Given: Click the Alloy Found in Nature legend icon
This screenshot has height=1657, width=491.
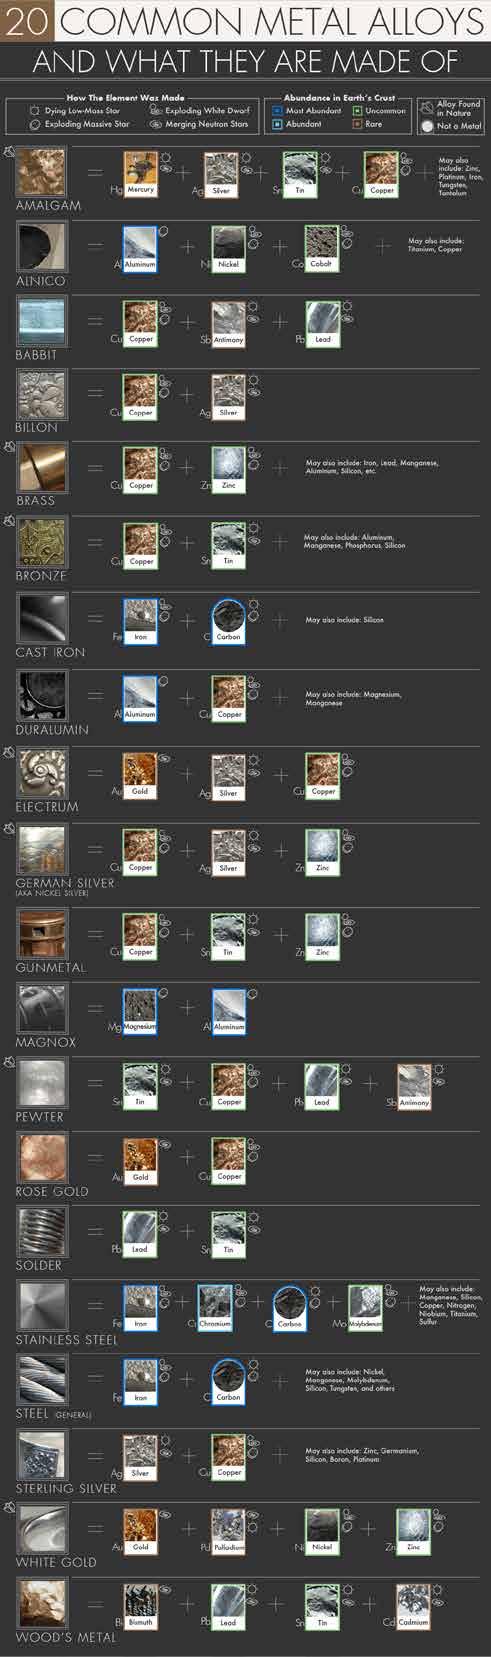Looking at the screenshot, I should [x=427, y=108].
